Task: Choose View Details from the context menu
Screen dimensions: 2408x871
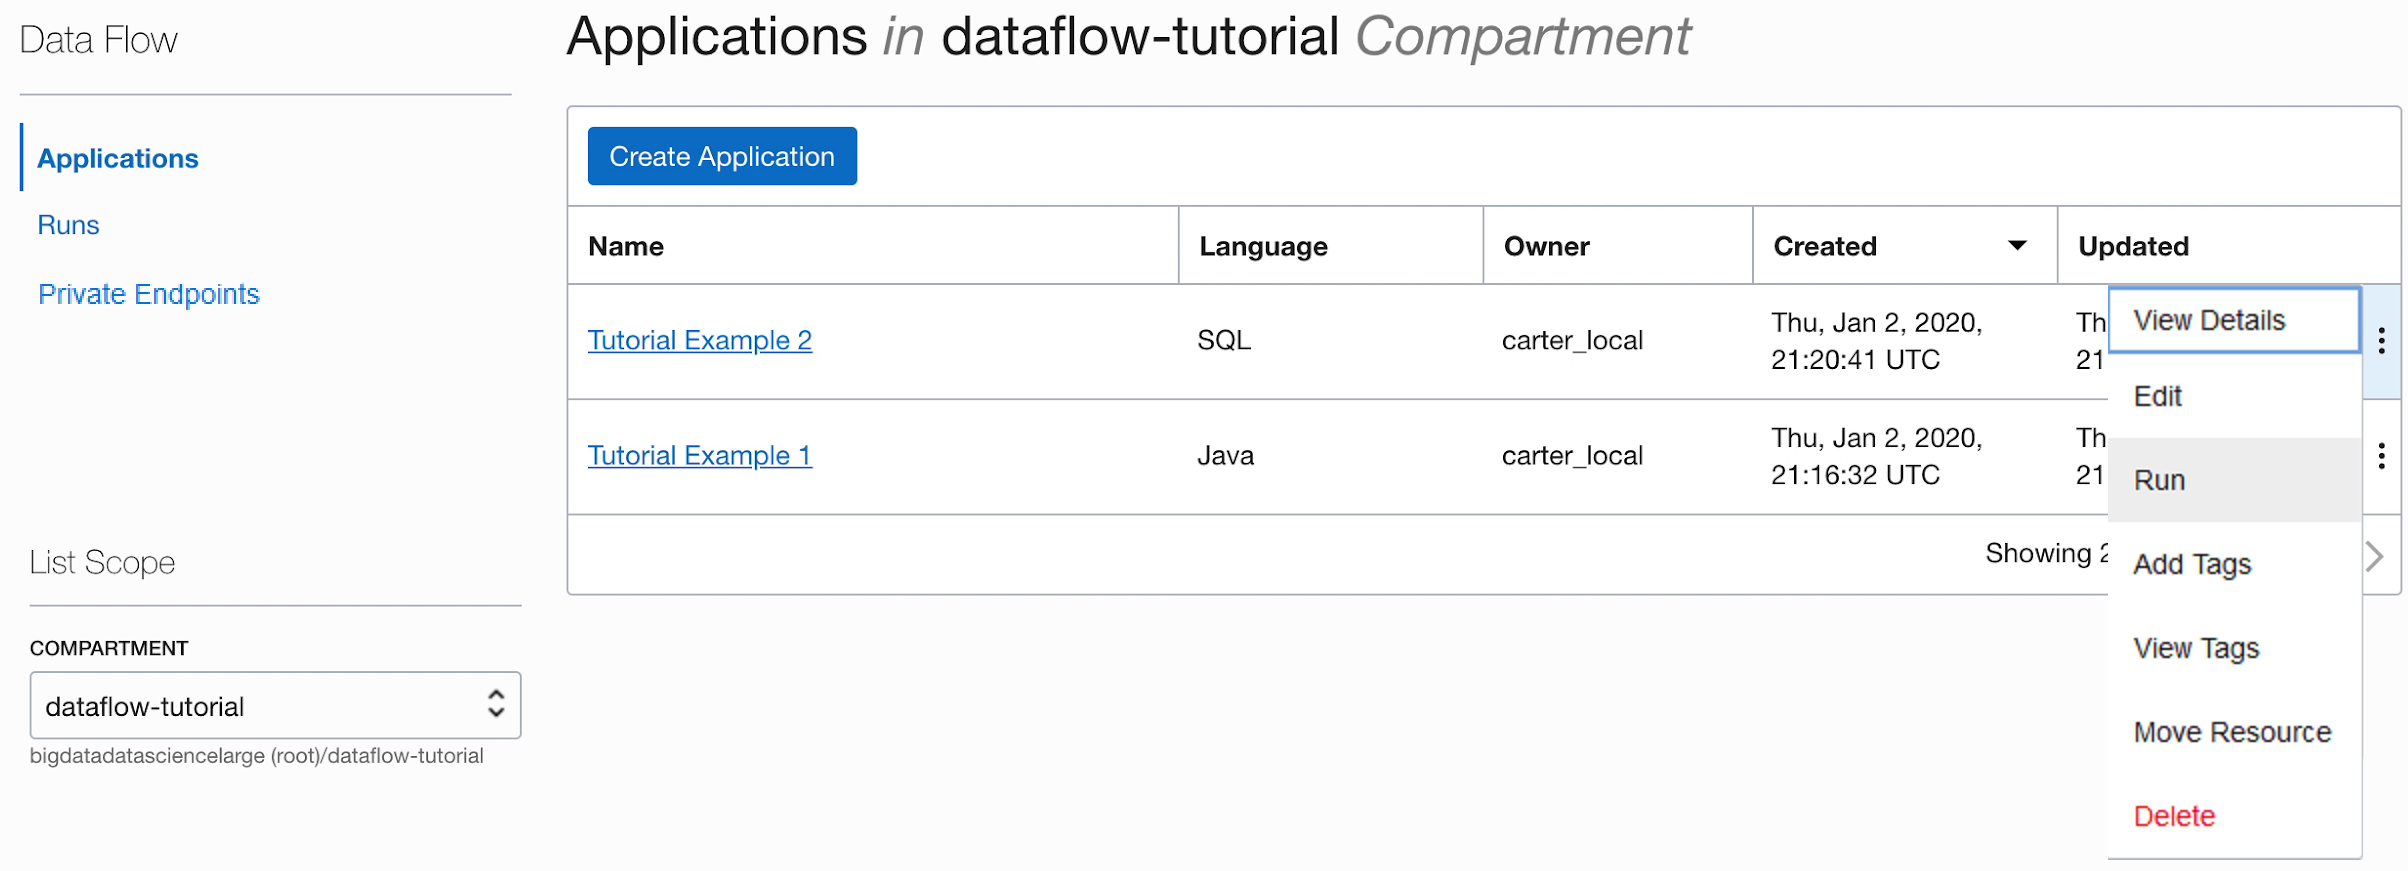Action: (x=2209, y=321)
